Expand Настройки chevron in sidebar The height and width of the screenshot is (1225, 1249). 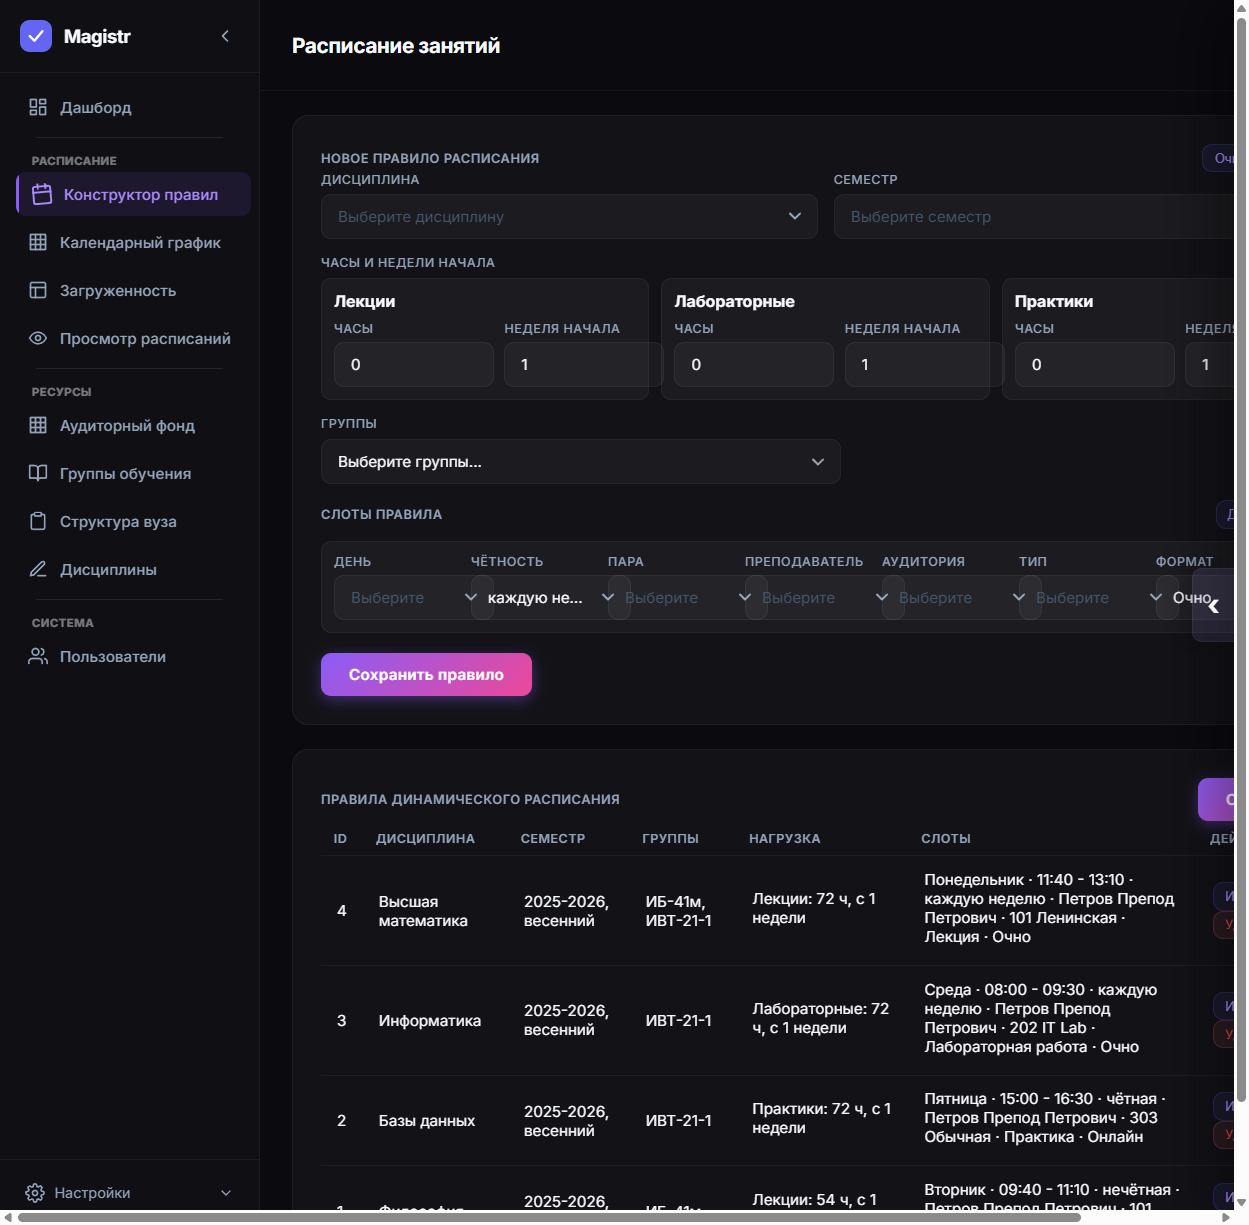226,1193
